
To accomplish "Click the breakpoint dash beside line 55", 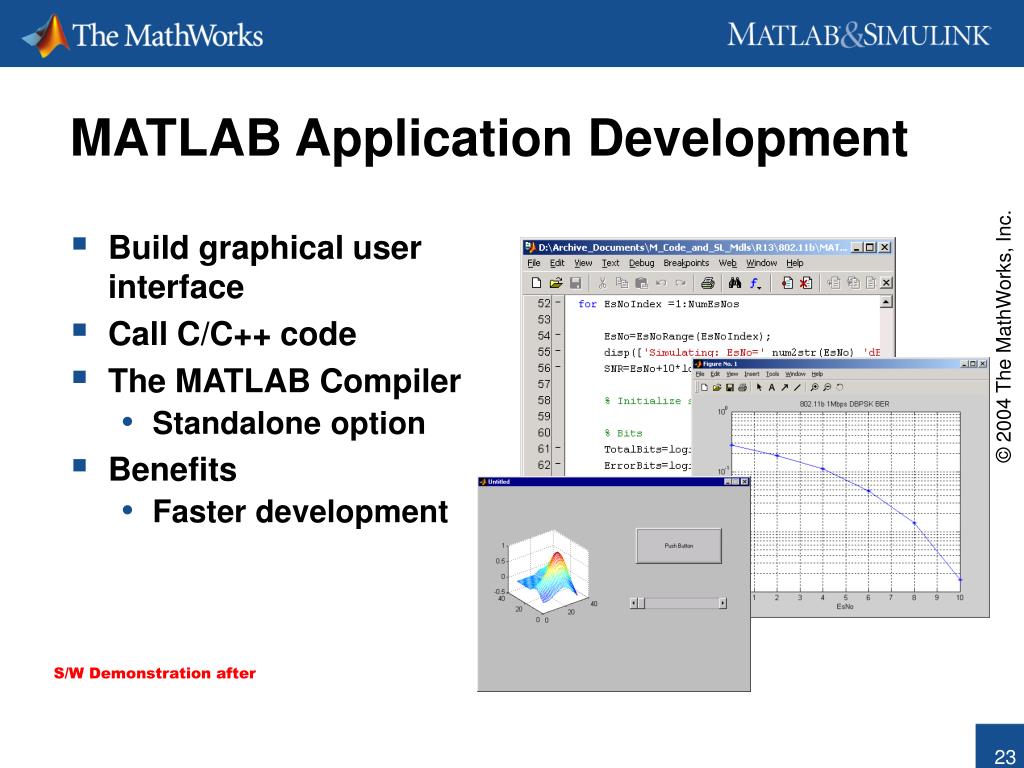I will click(x=558, y=352).
